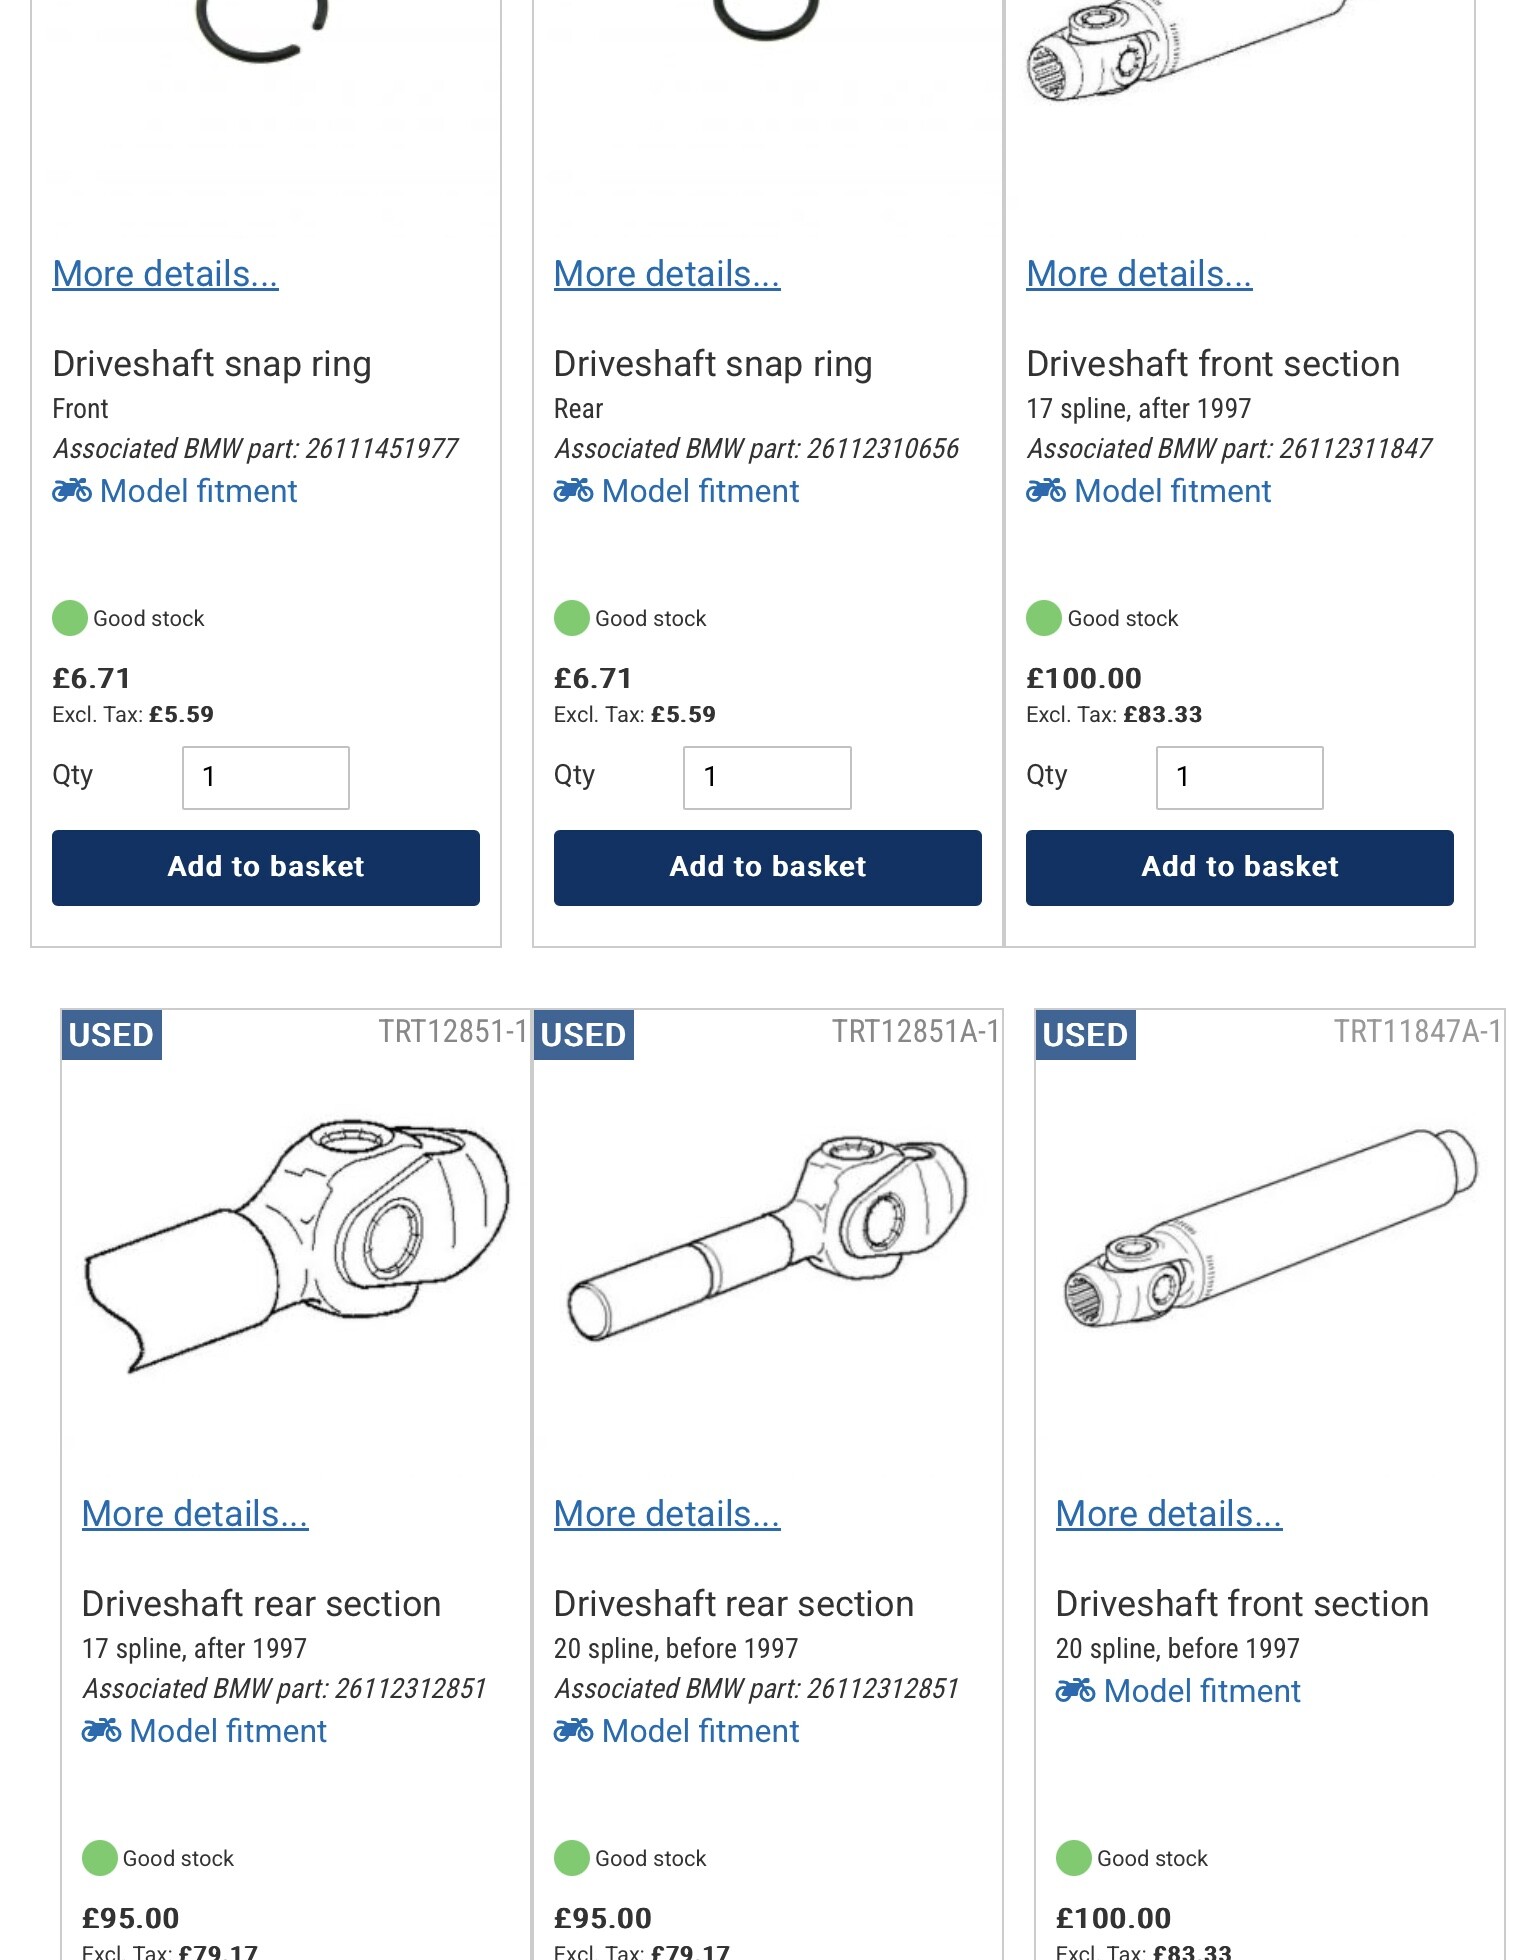Click motorcycle icon under Rear snap ring
The height and width of the screenshot is (1960, 1536).
(x=574, y=490)
